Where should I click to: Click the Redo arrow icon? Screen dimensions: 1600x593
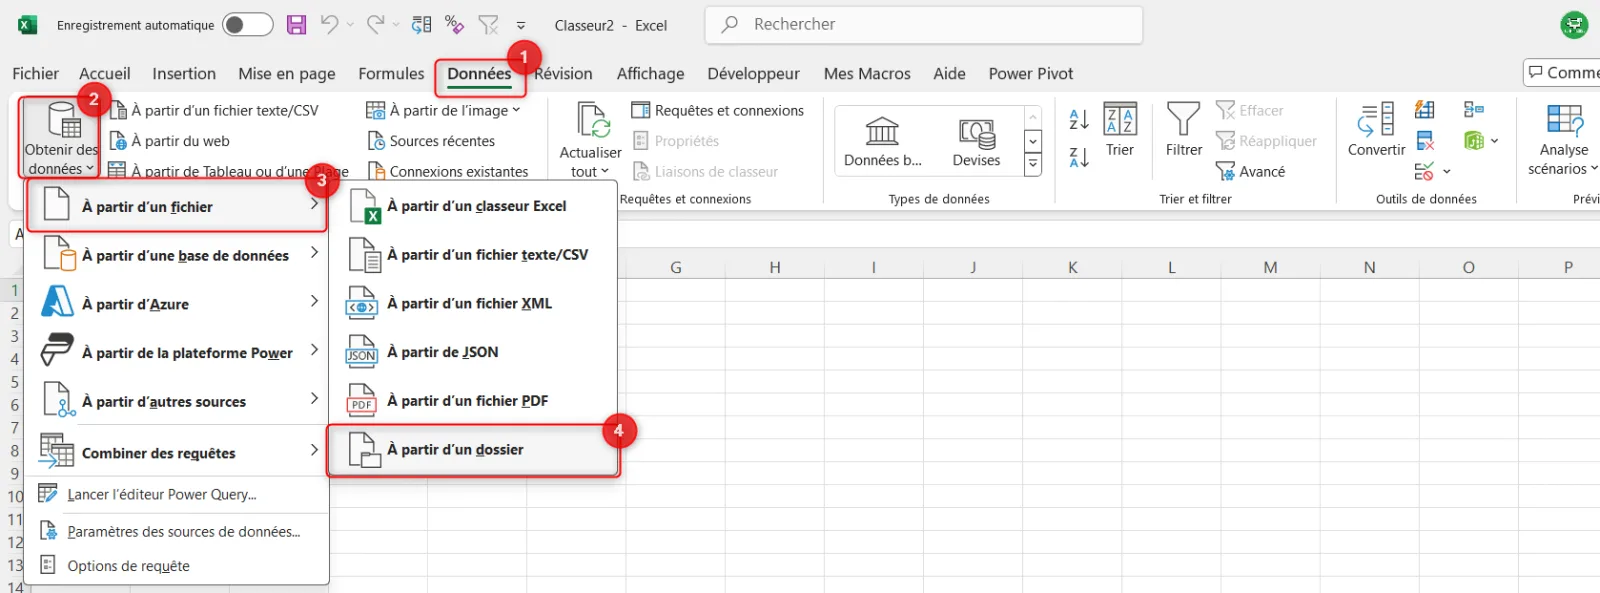click(375, 25)
